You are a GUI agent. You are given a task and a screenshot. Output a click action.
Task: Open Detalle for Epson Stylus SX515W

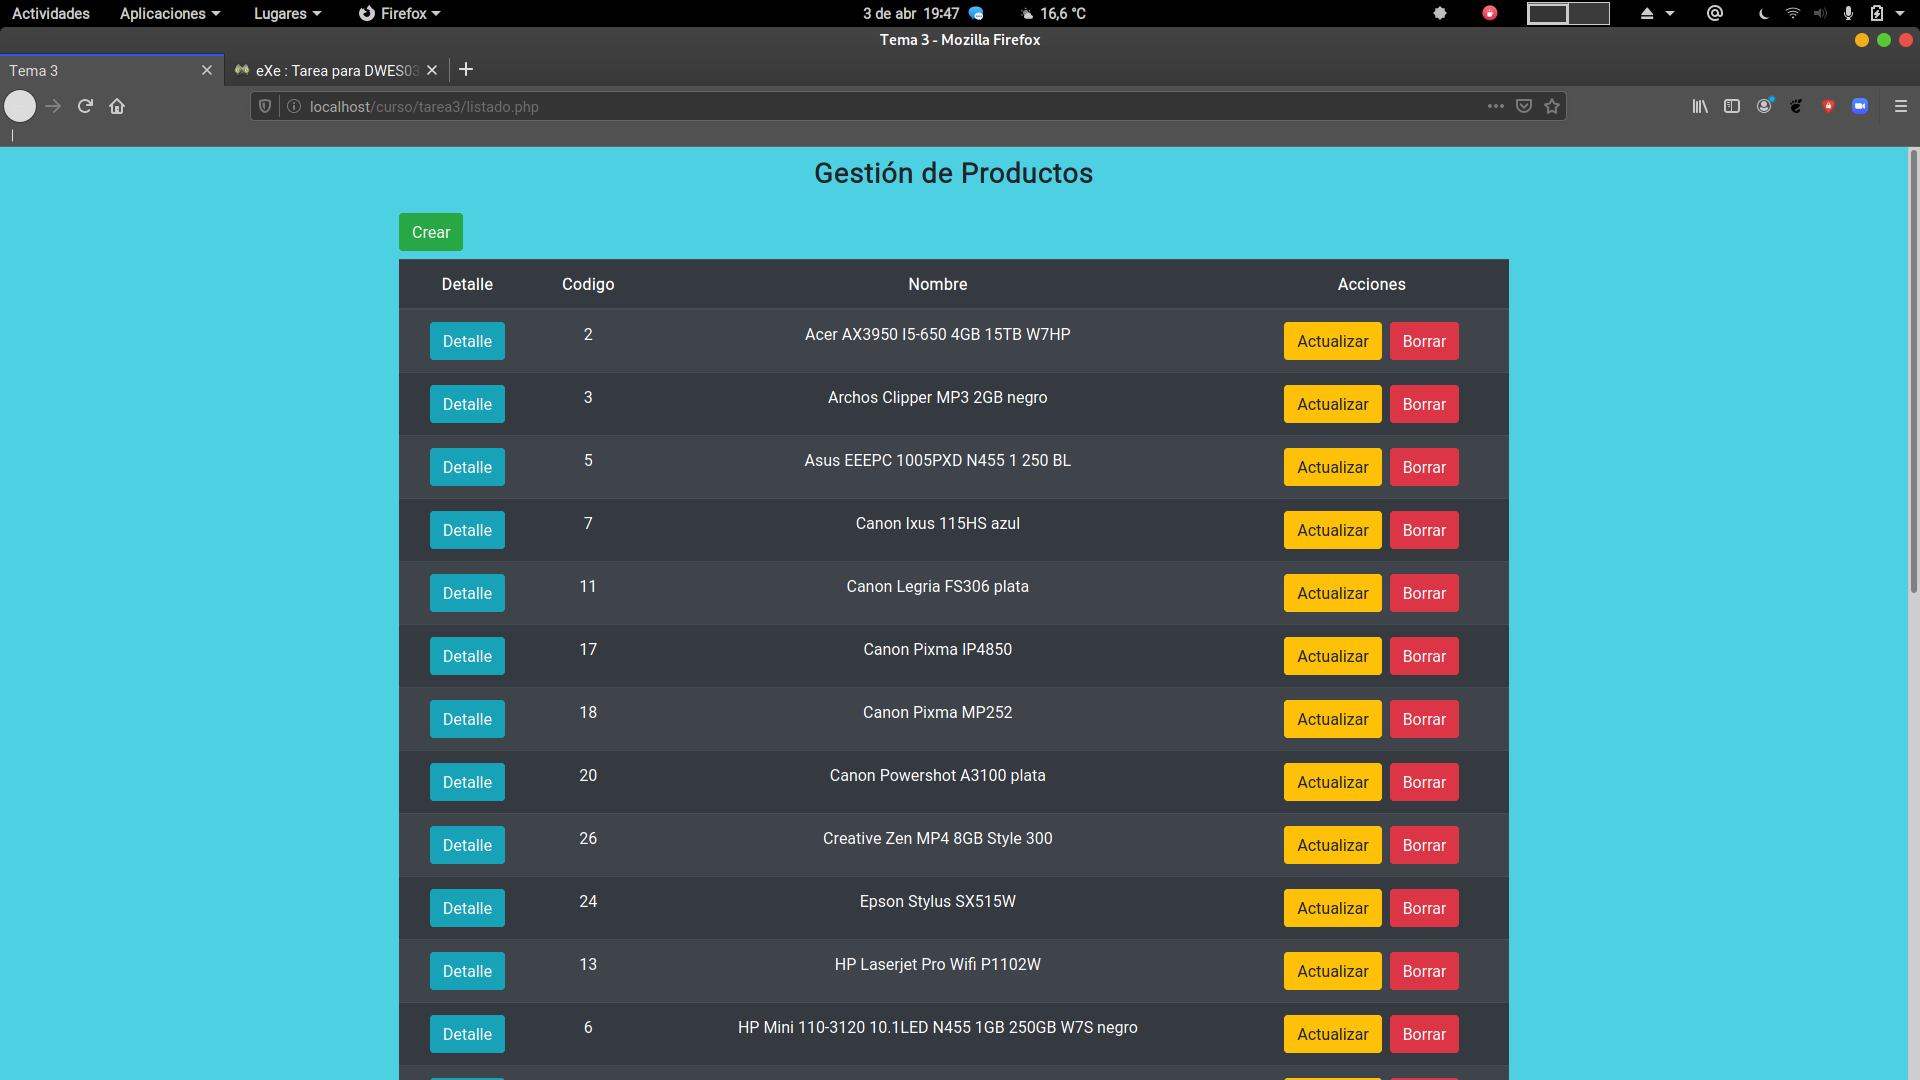[467, 908]
